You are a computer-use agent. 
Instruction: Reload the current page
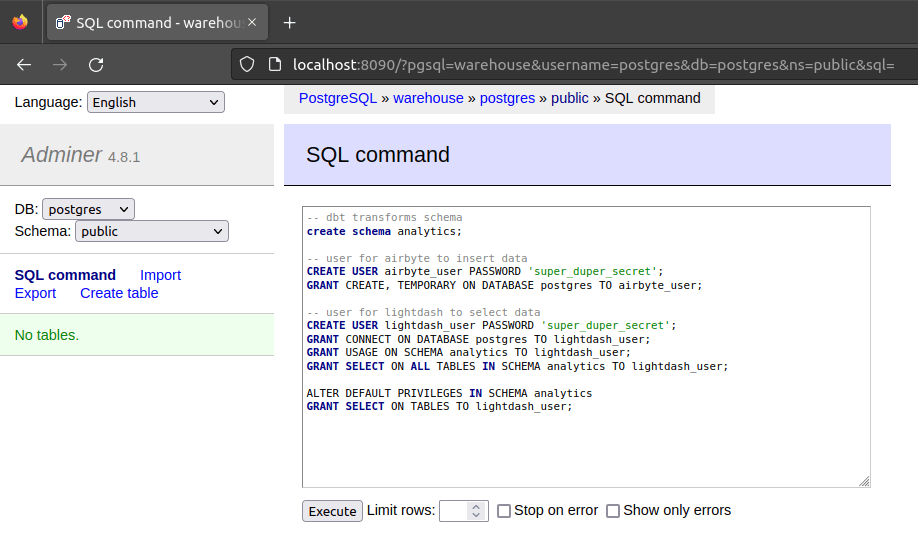[96, 64]
